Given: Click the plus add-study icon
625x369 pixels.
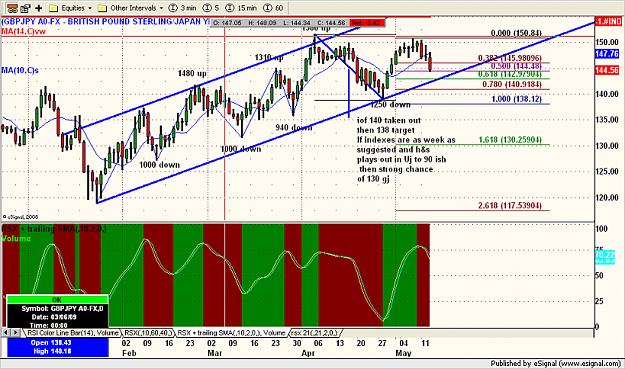Looking at the screenshot, I should tap(39, 8).
